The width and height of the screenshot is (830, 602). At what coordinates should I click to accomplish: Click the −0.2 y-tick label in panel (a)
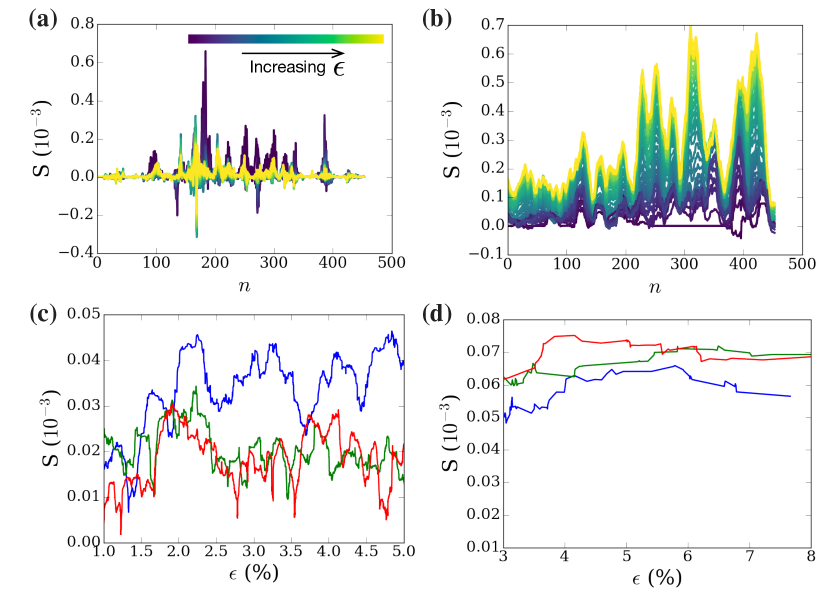(x=76, y=214)
